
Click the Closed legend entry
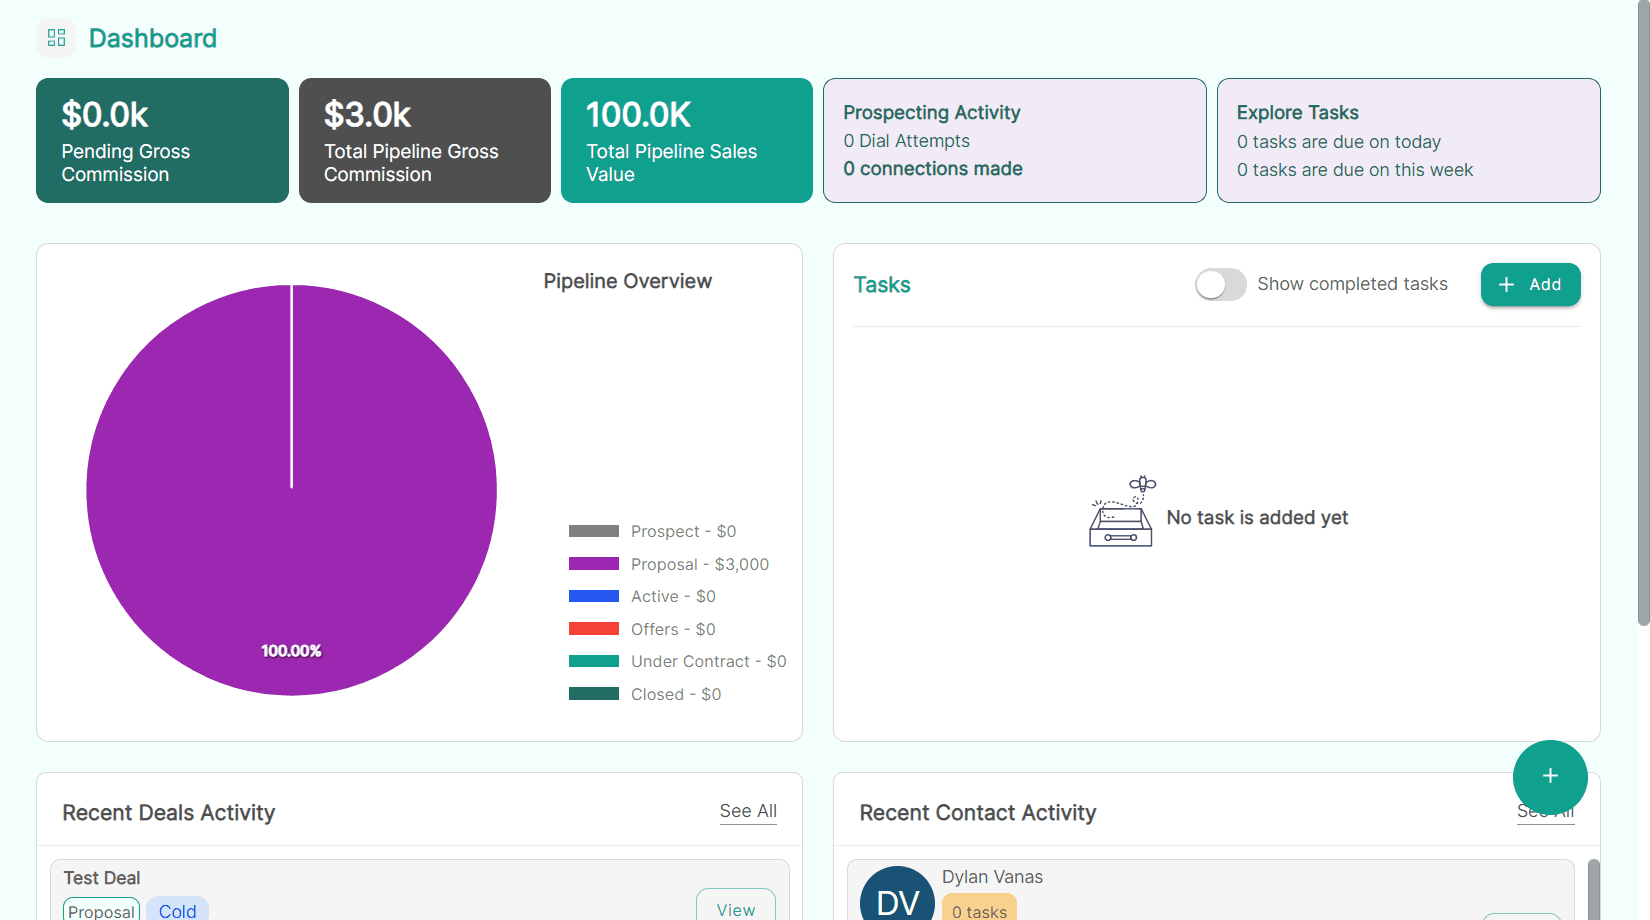(x=676, y=693)
